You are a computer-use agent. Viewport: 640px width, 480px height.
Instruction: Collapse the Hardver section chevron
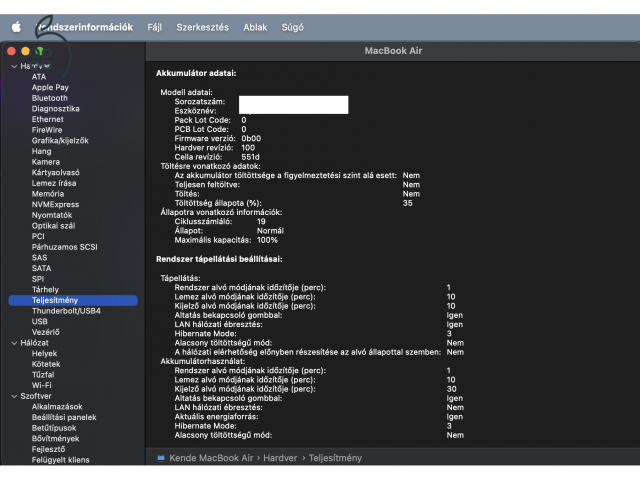[x=14, y=66]
